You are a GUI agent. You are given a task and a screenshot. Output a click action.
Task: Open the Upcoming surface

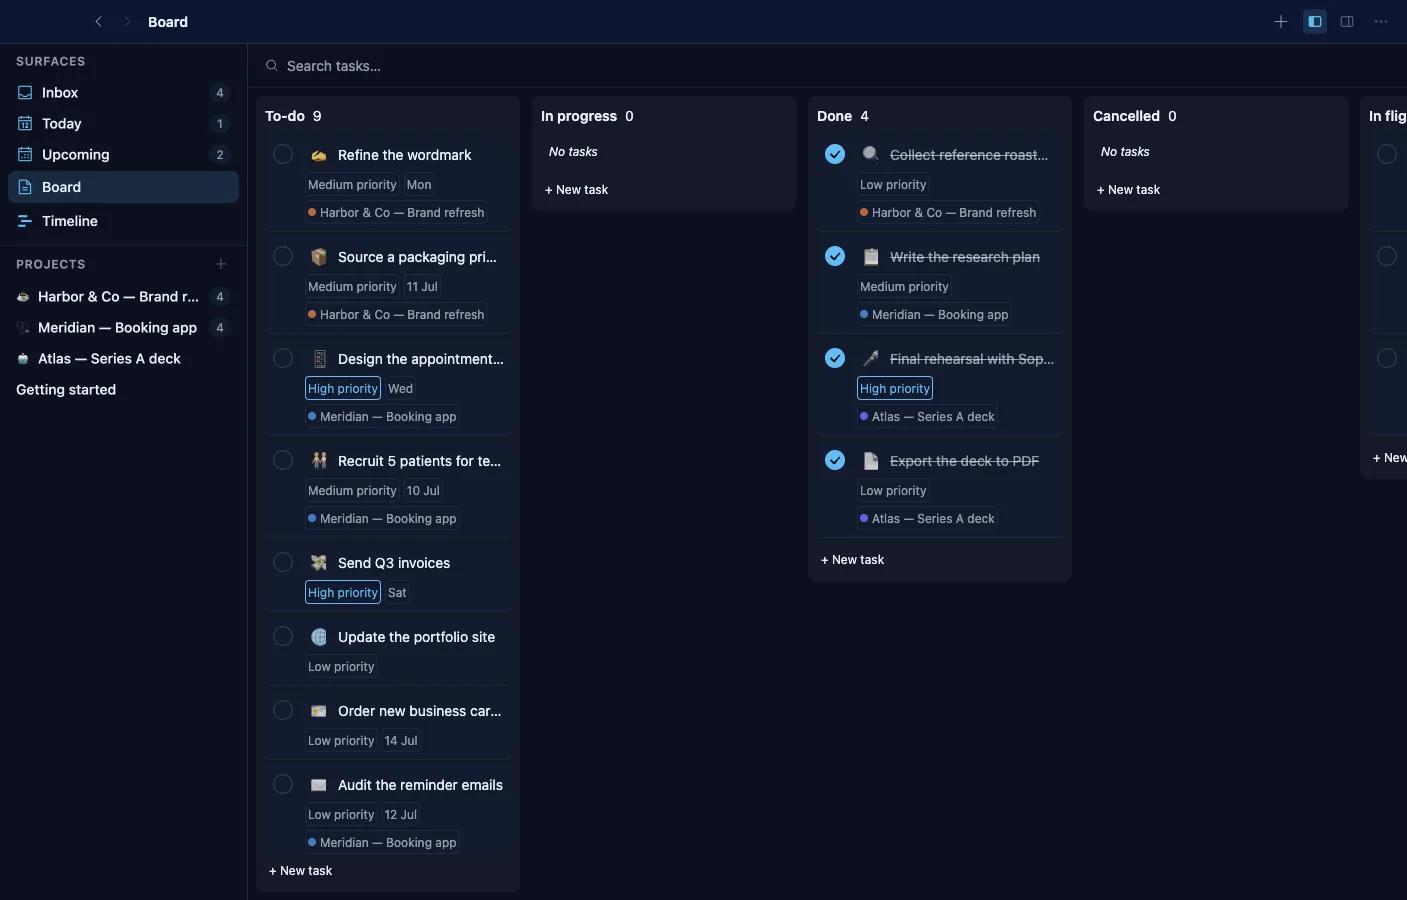click(x=123, y=154)
